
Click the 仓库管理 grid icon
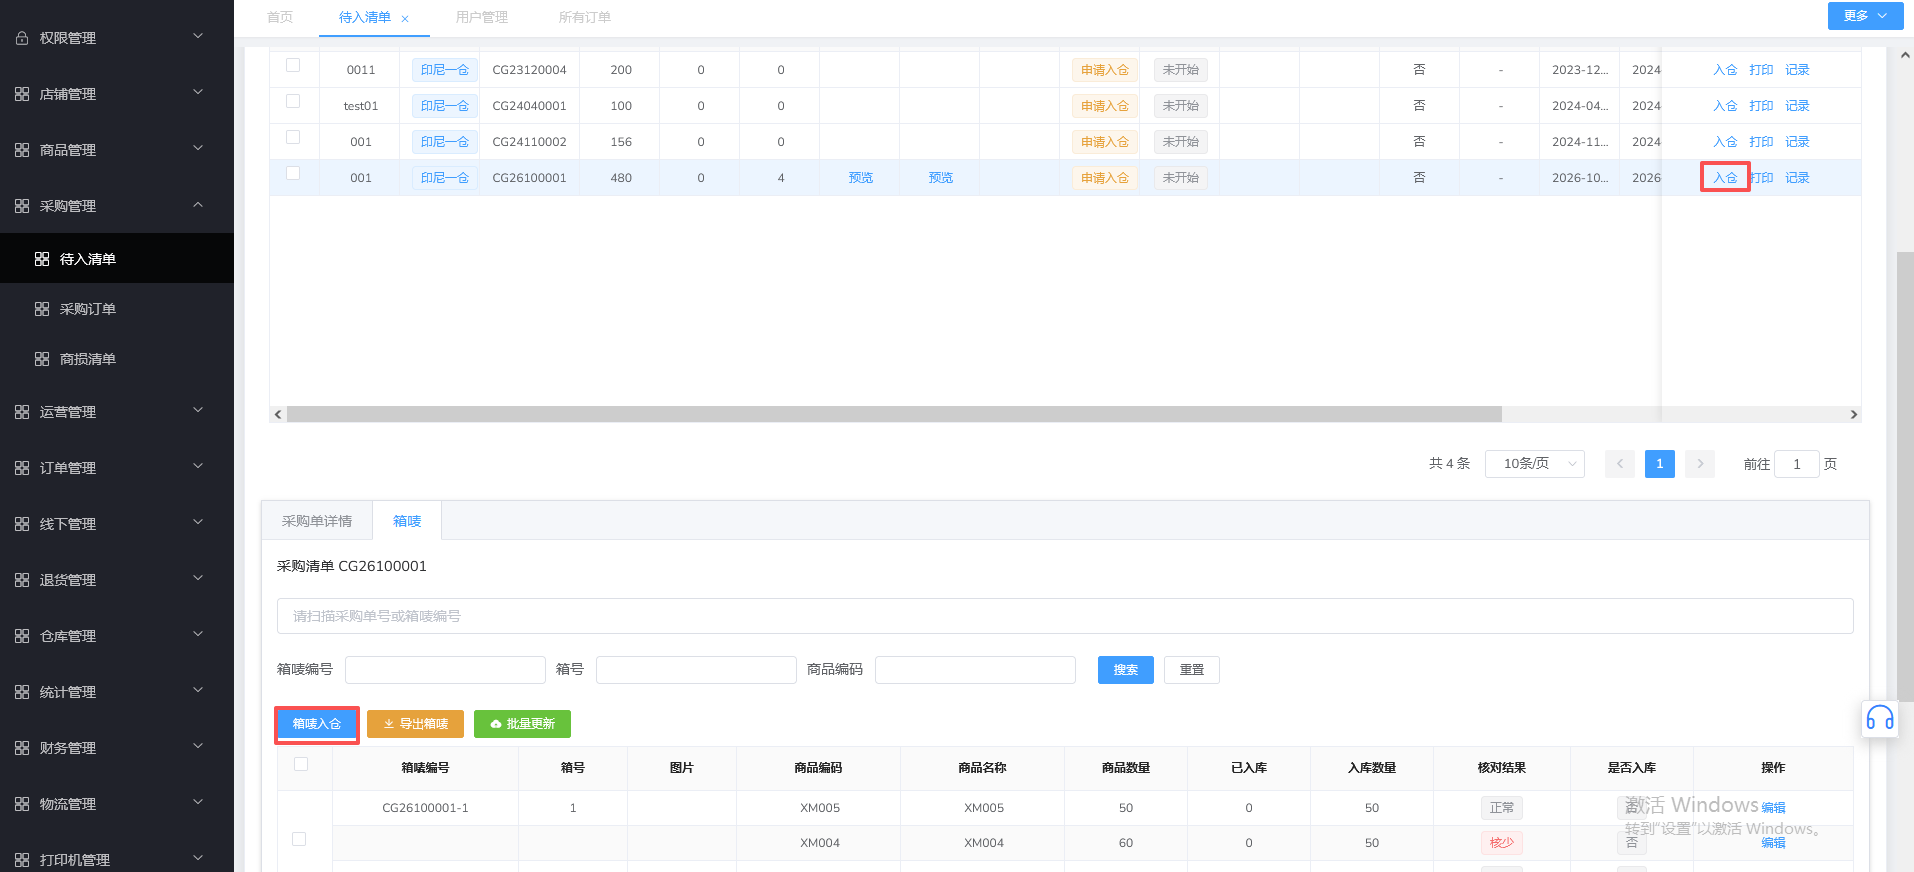coord(22,636)
